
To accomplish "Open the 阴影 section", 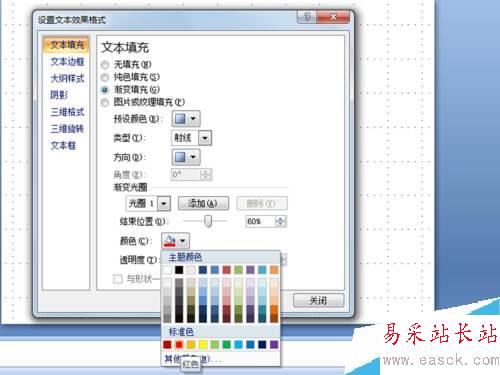I will click(59, 95).
